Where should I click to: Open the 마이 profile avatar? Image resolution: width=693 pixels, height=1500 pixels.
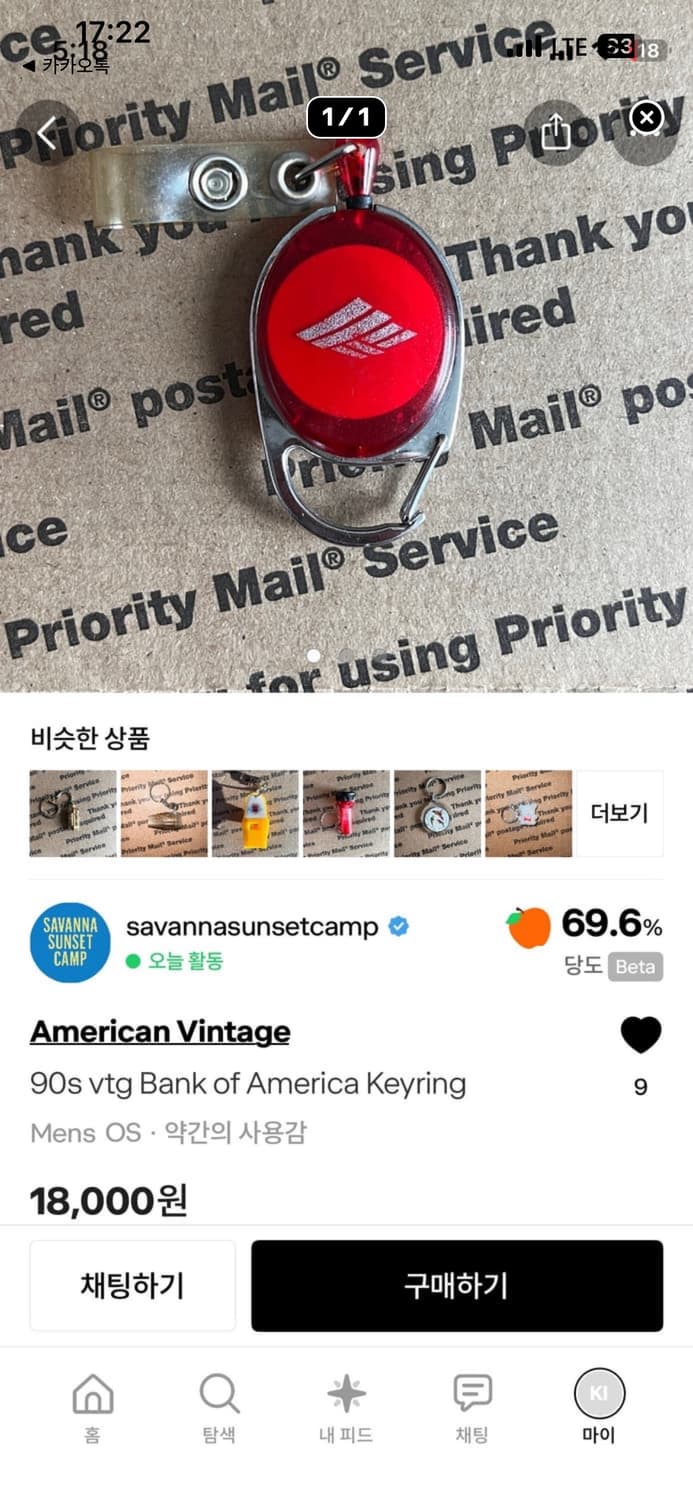point(599,1394)
